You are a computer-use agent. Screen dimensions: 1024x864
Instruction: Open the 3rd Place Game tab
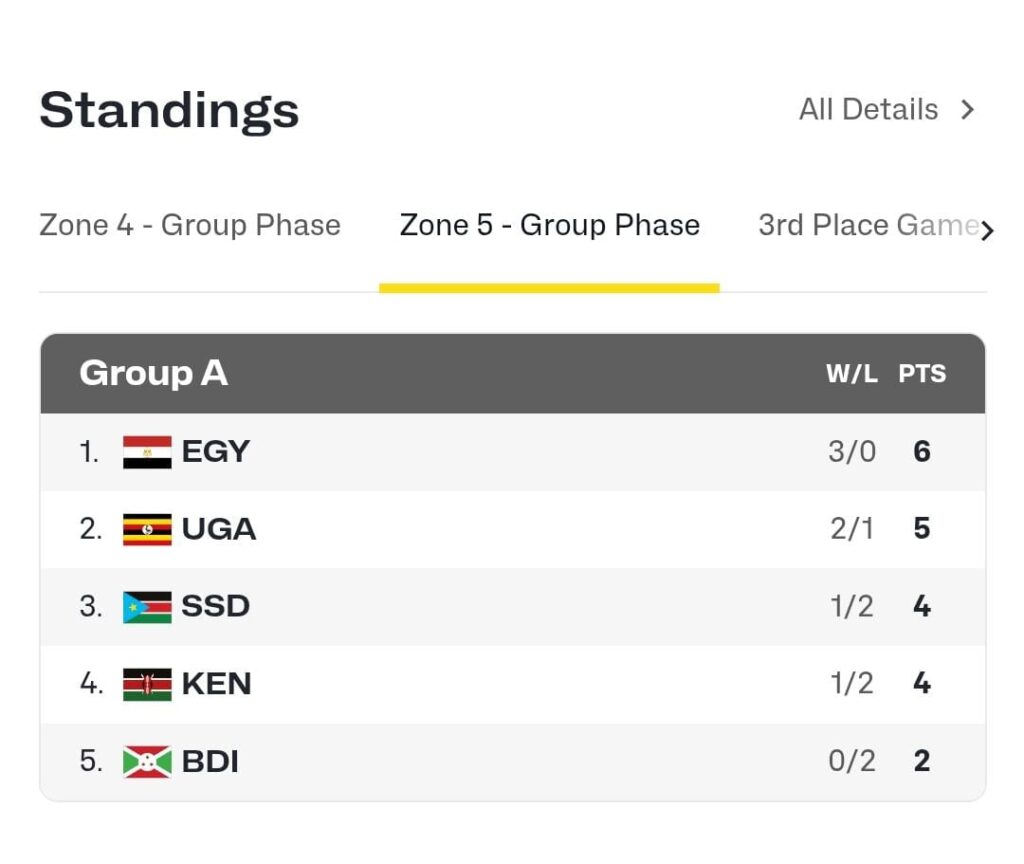point(866,225)
